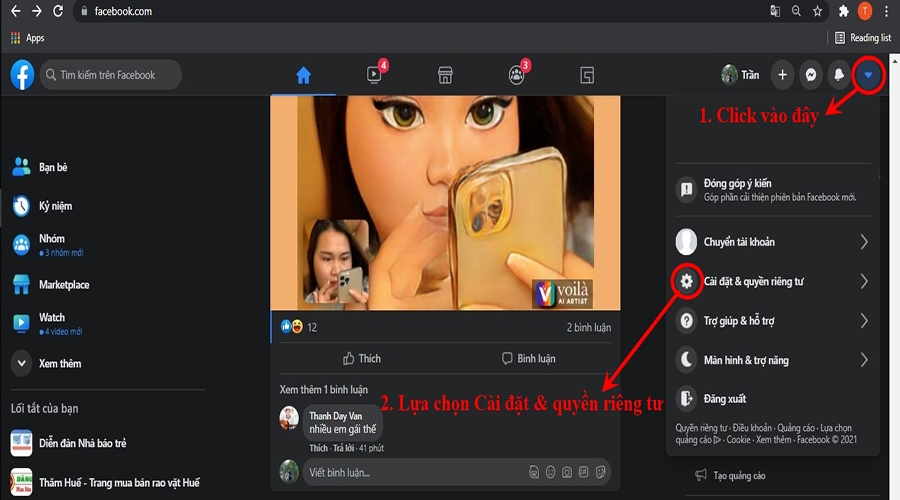
Task: Click Xem thêm 1 bình luận
Action: click(x=324, y=389)
